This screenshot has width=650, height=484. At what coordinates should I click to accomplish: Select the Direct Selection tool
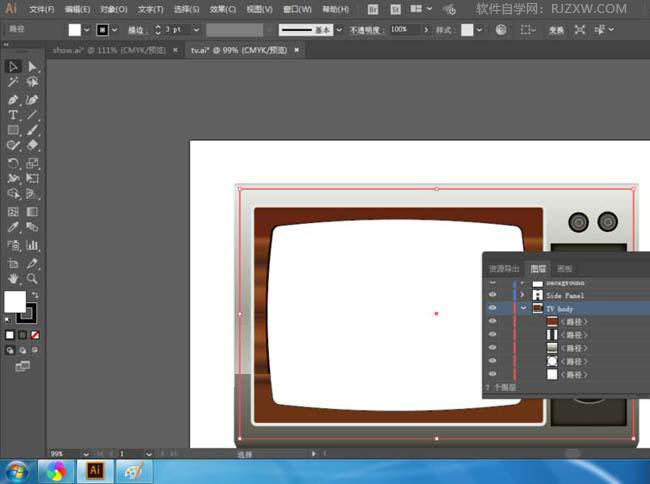[x=32, y=67]
